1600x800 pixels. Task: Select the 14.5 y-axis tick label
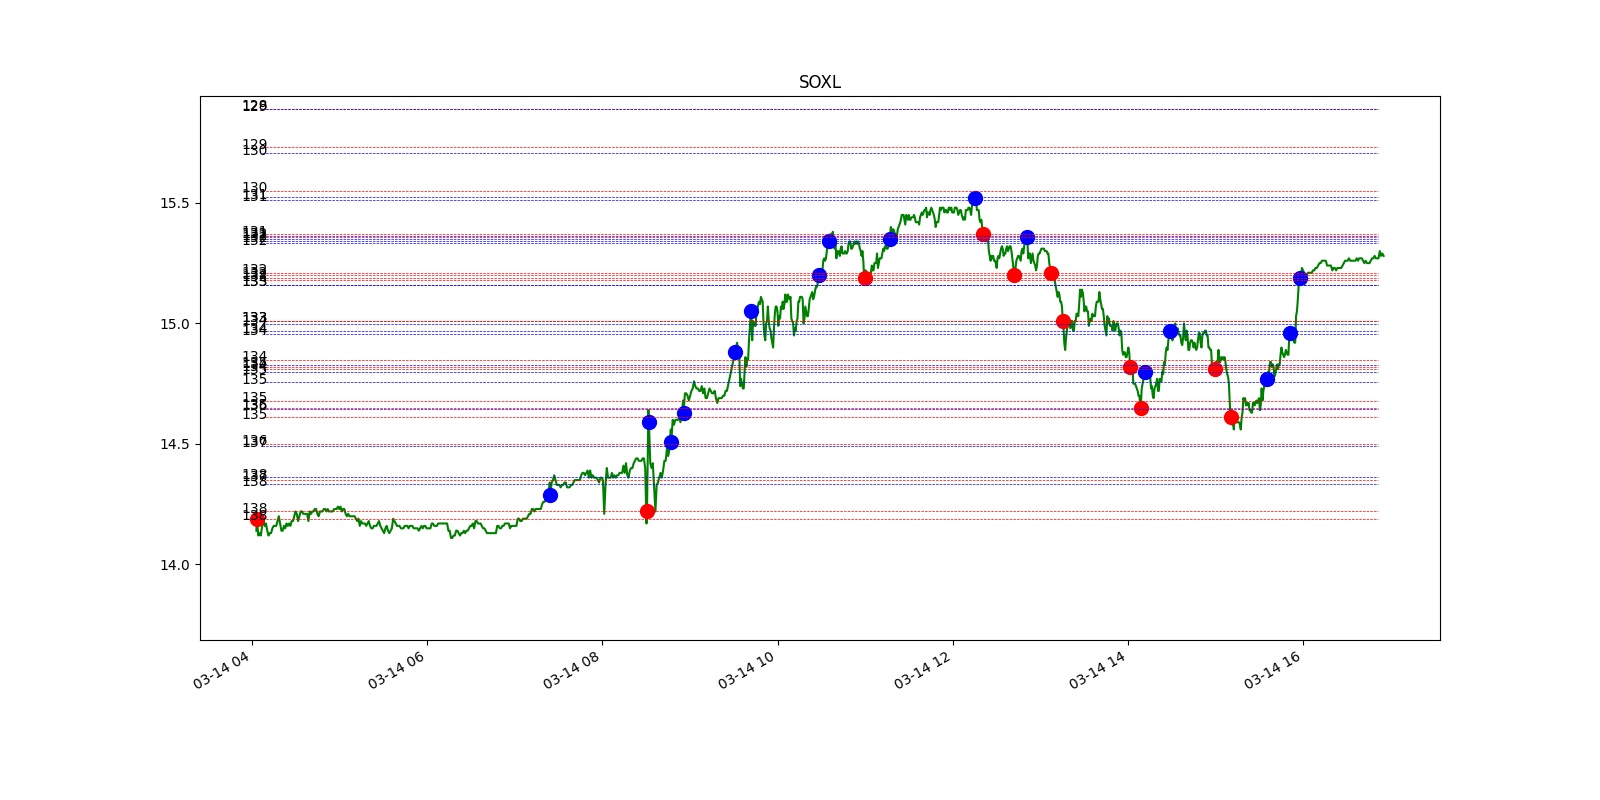(x=174, y=444)
